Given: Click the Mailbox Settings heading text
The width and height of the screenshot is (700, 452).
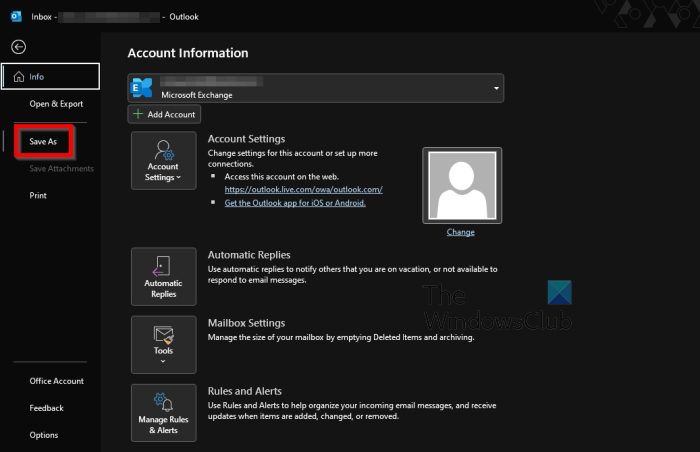Looking at the screenshot, I should point(246,323).
